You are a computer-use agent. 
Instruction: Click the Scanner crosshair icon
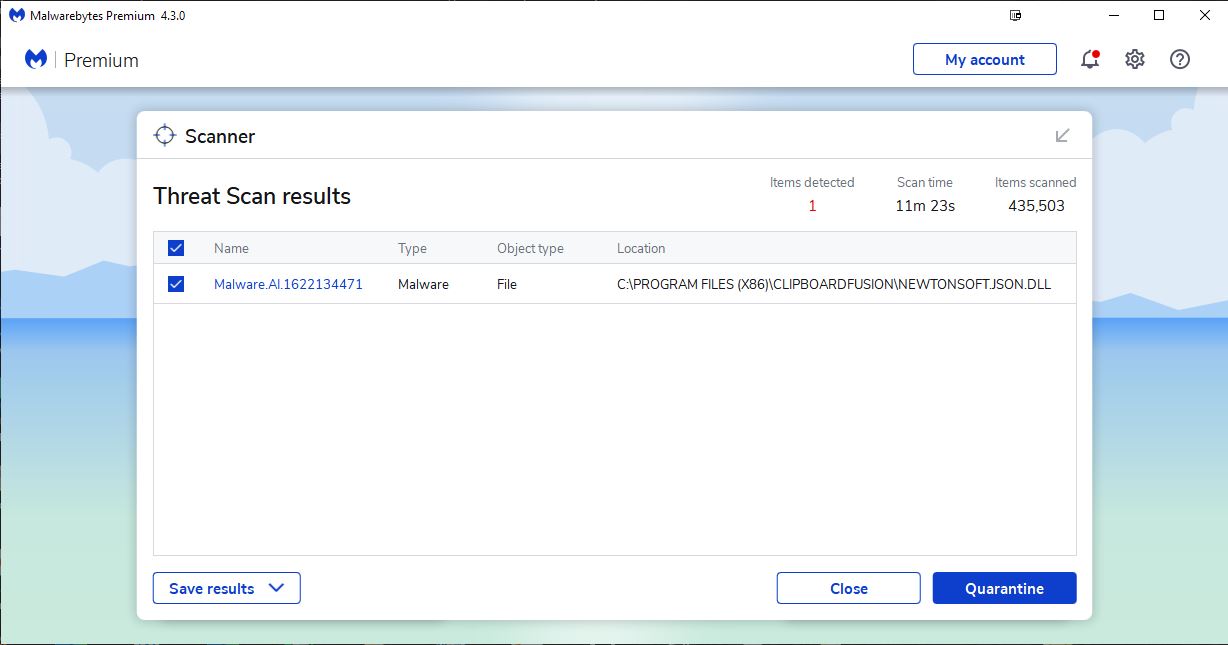(x=165, y=136)
